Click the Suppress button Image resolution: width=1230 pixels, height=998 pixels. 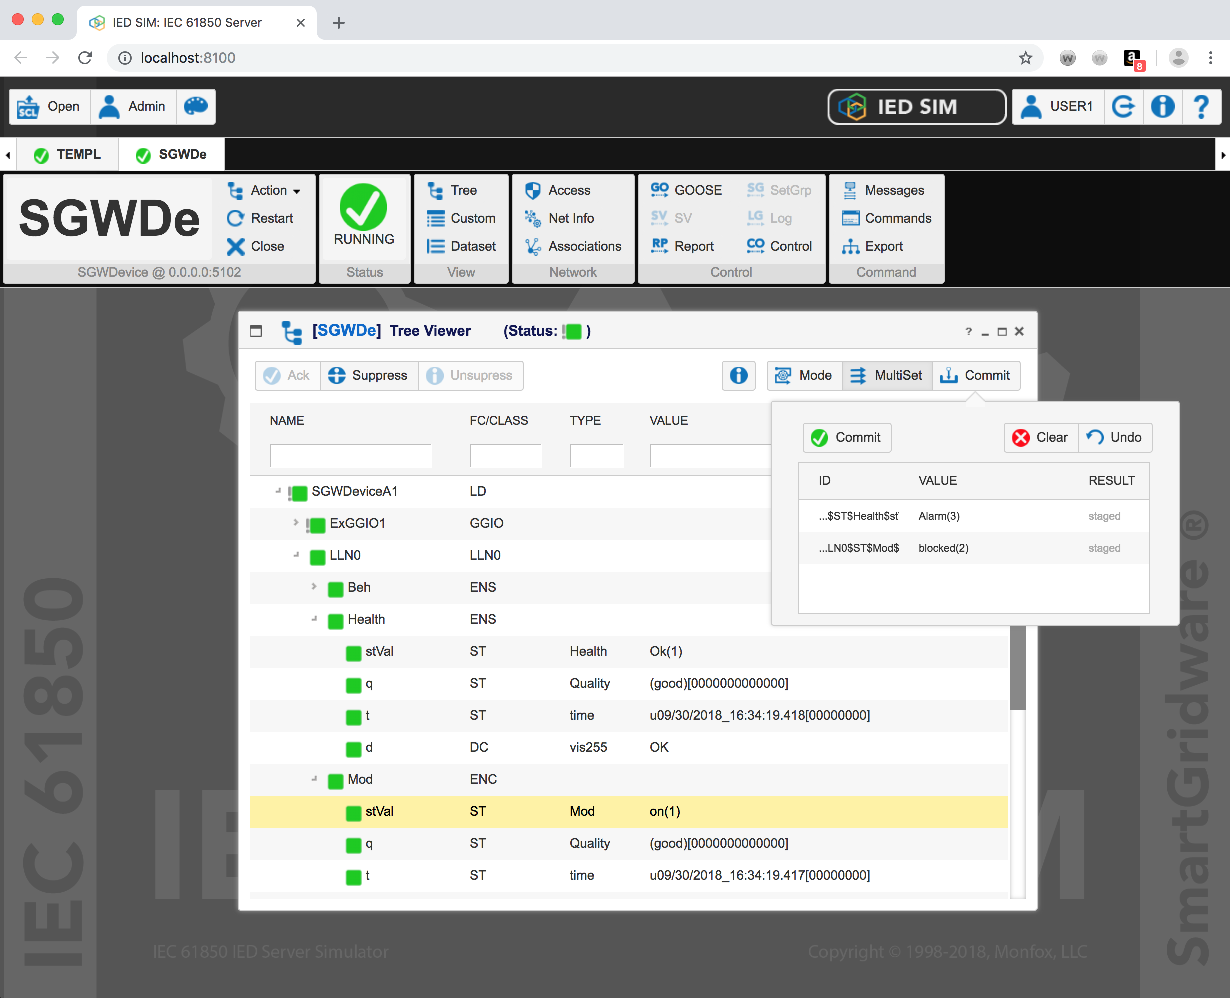[368, 376]
